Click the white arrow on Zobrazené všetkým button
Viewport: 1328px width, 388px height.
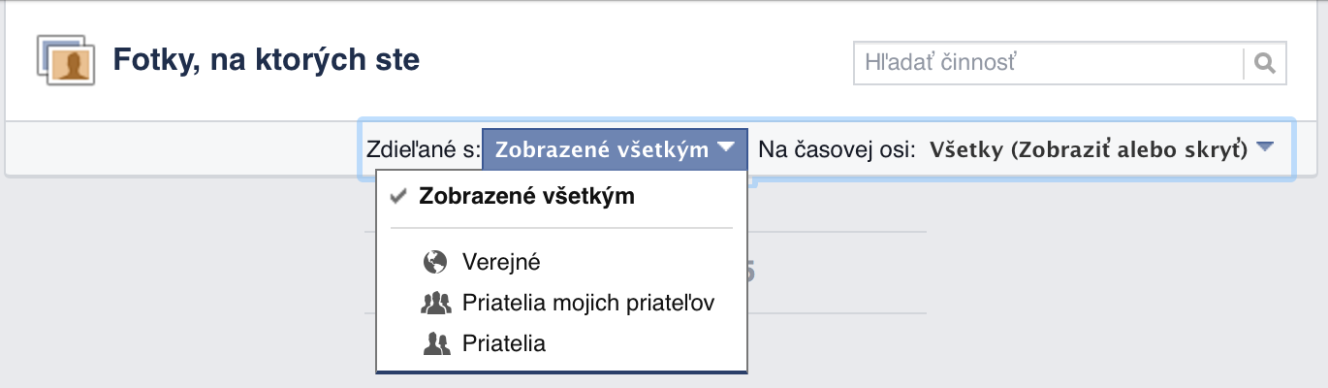coord(727,148)
